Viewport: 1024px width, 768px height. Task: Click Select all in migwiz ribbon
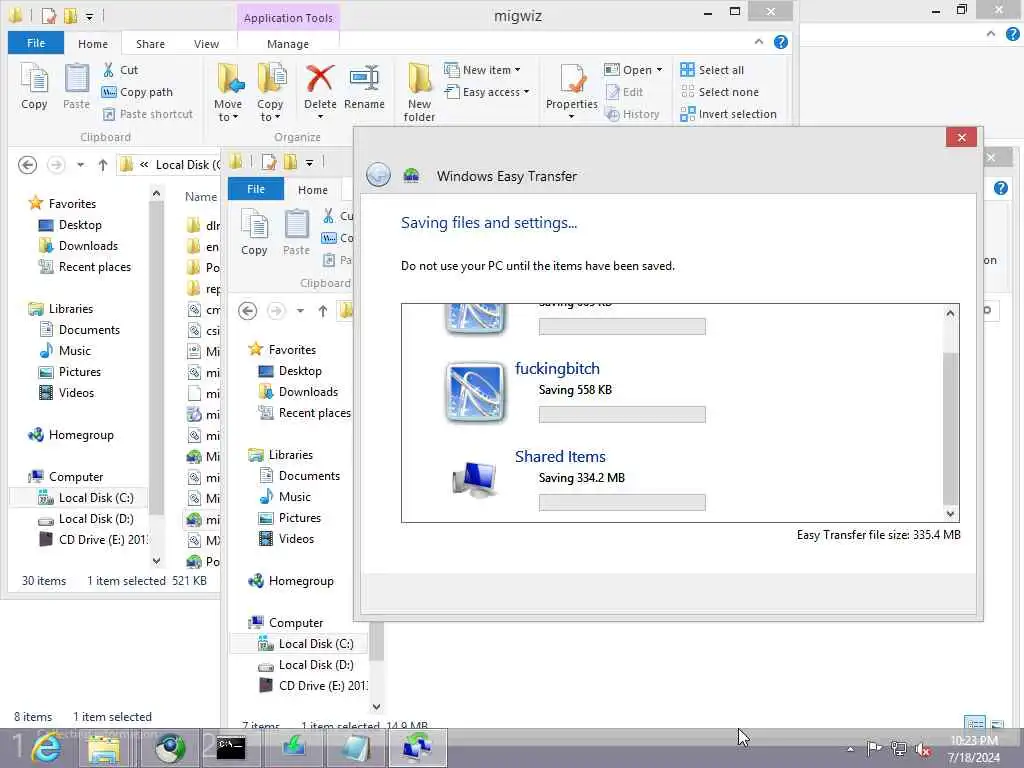pos(712,70)
